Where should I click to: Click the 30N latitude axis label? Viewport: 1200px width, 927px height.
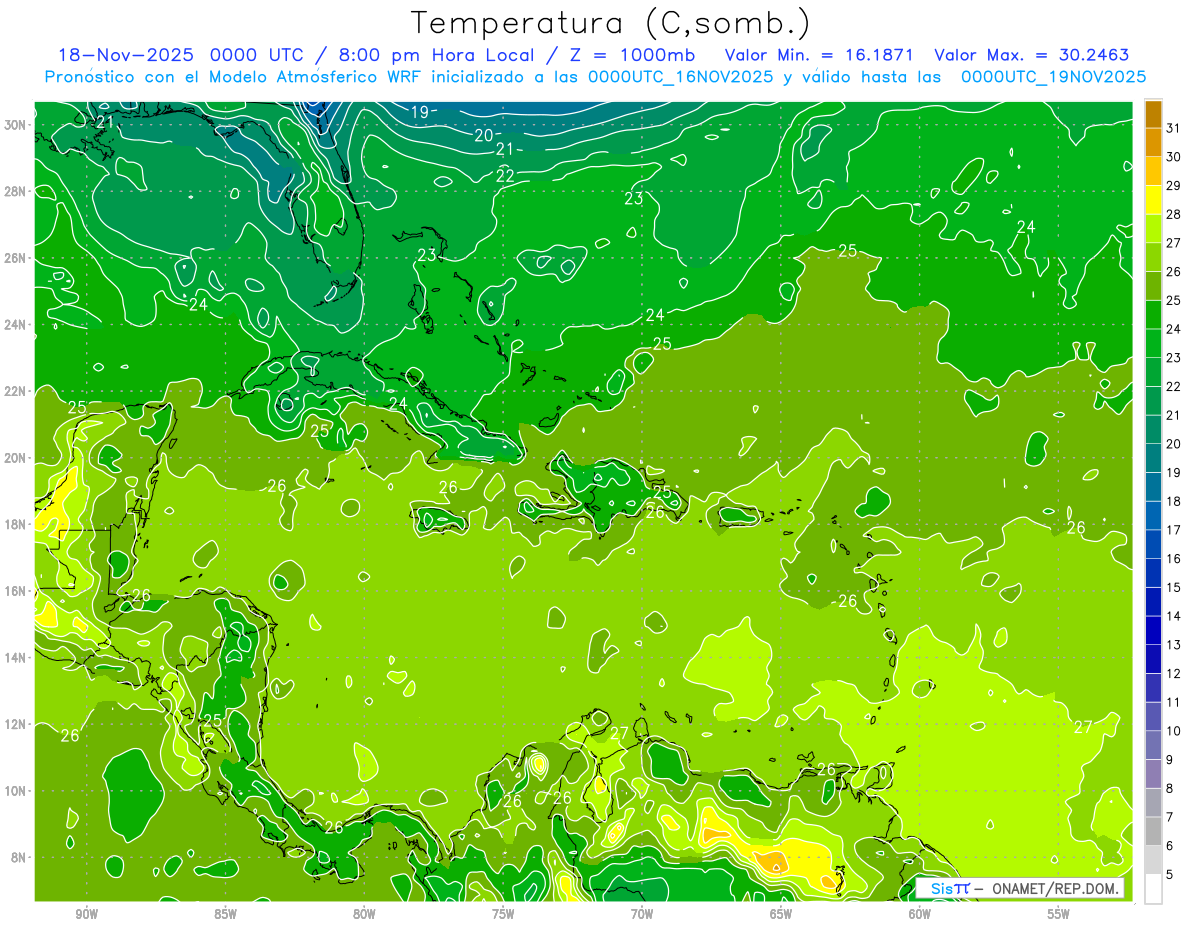15,125
